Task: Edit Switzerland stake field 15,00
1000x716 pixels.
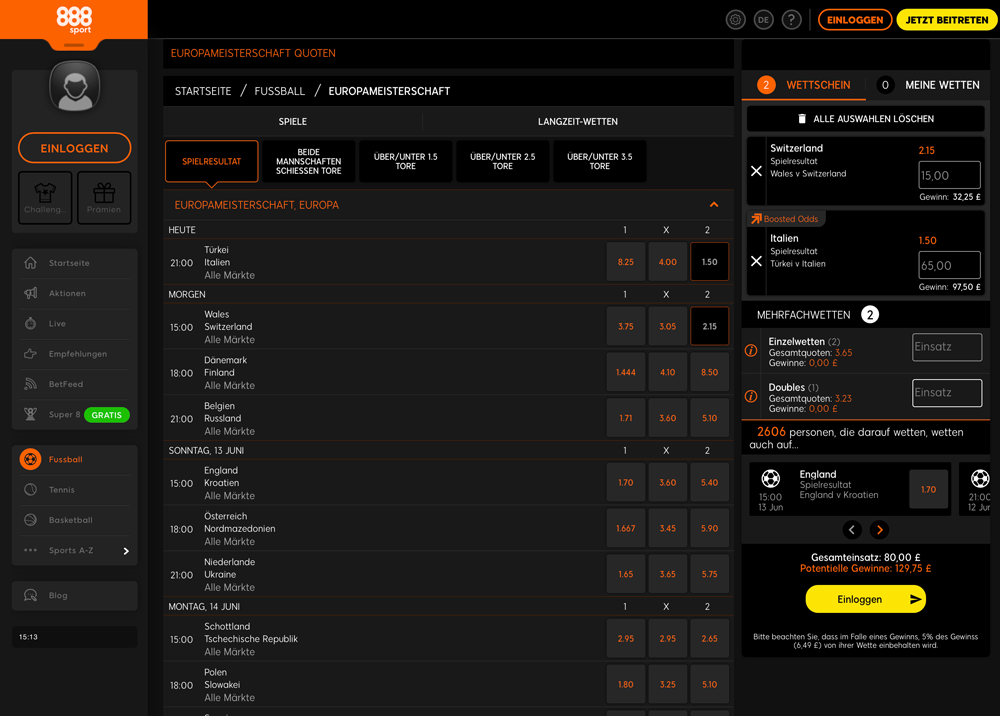Action: [949, 175]
